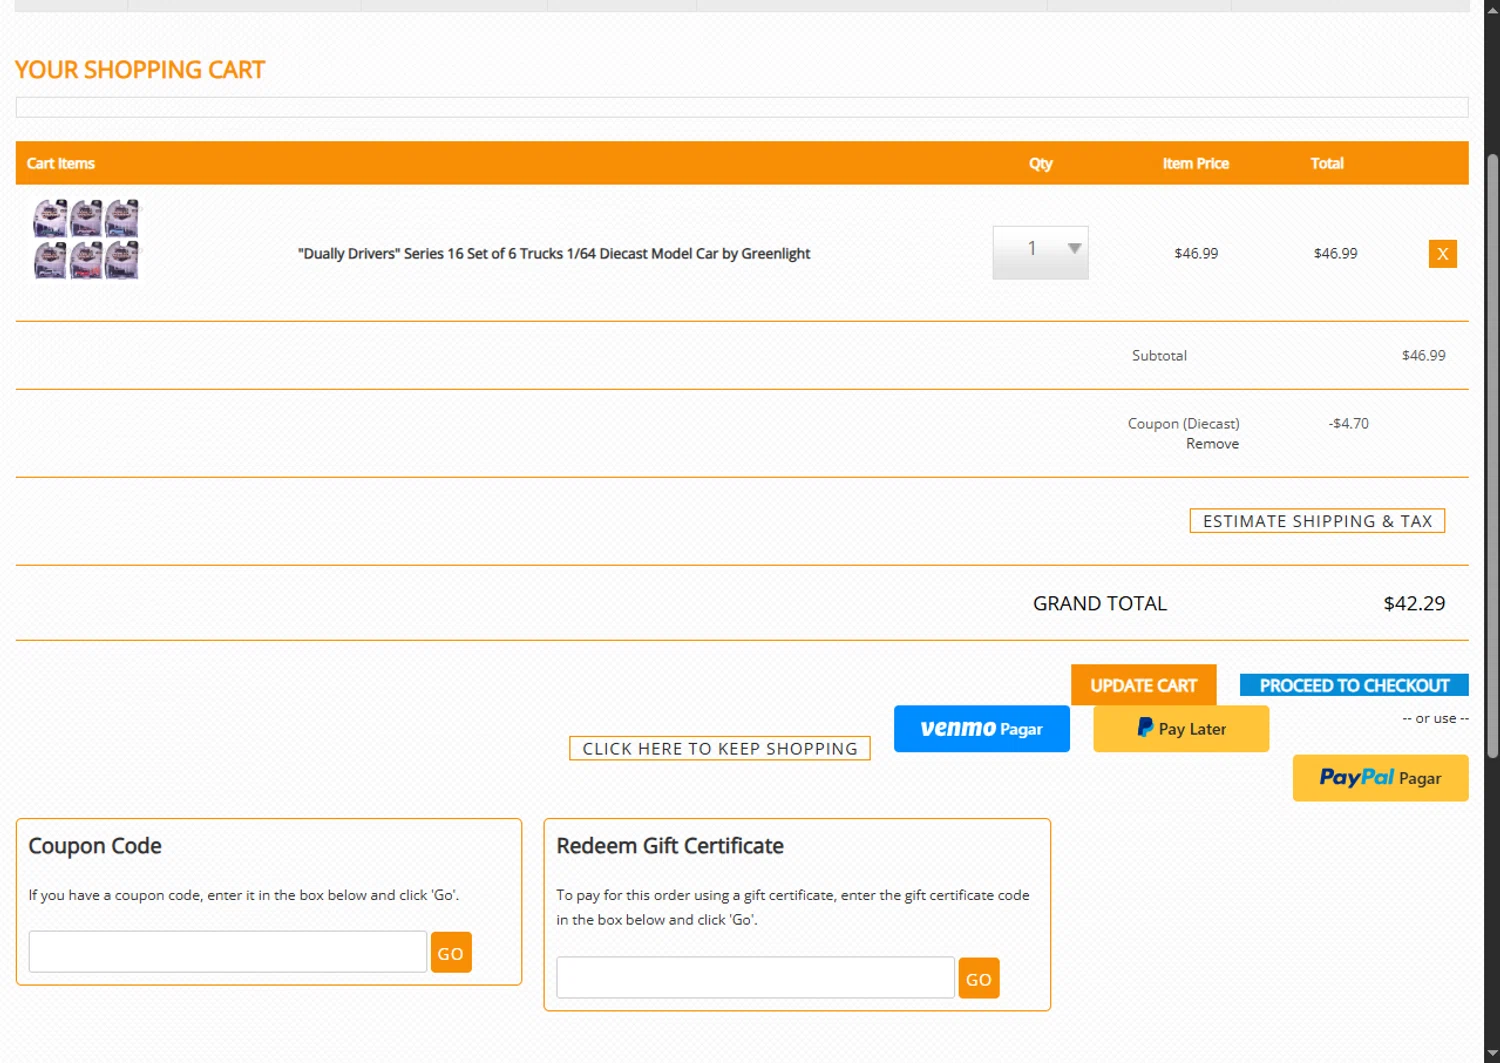The width and height of the screenshot is (1500, 1063).
Task: Click Estimate Shipping & Tax
Action: pos(1317,521)
